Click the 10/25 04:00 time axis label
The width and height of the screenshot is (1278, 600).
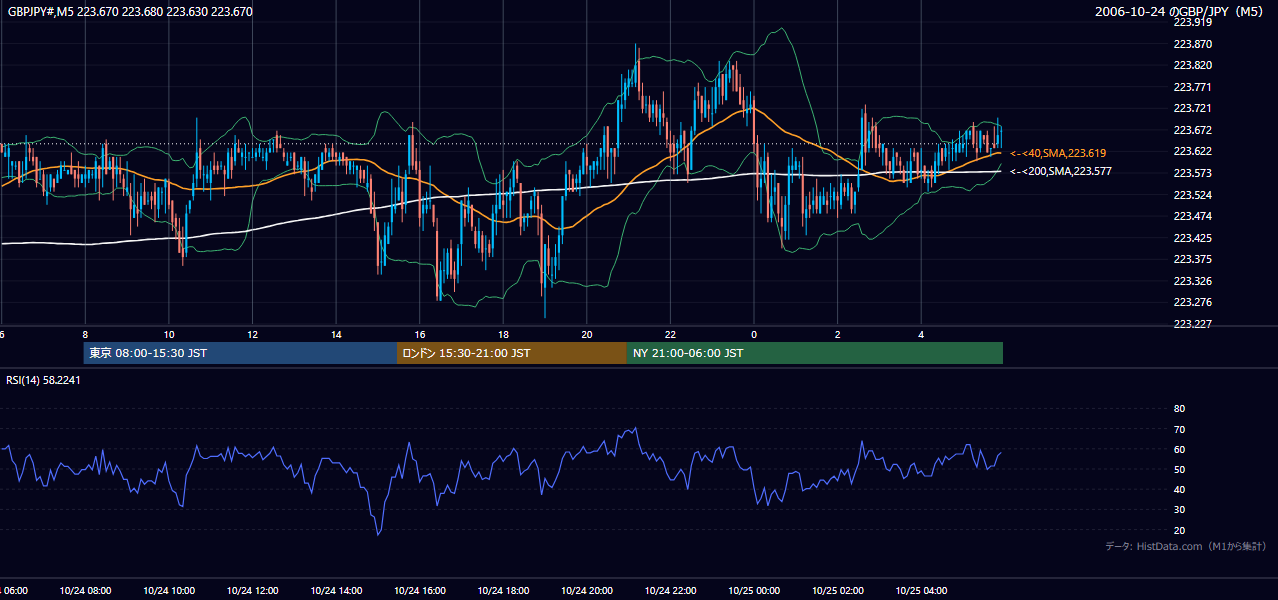(921, 591)
